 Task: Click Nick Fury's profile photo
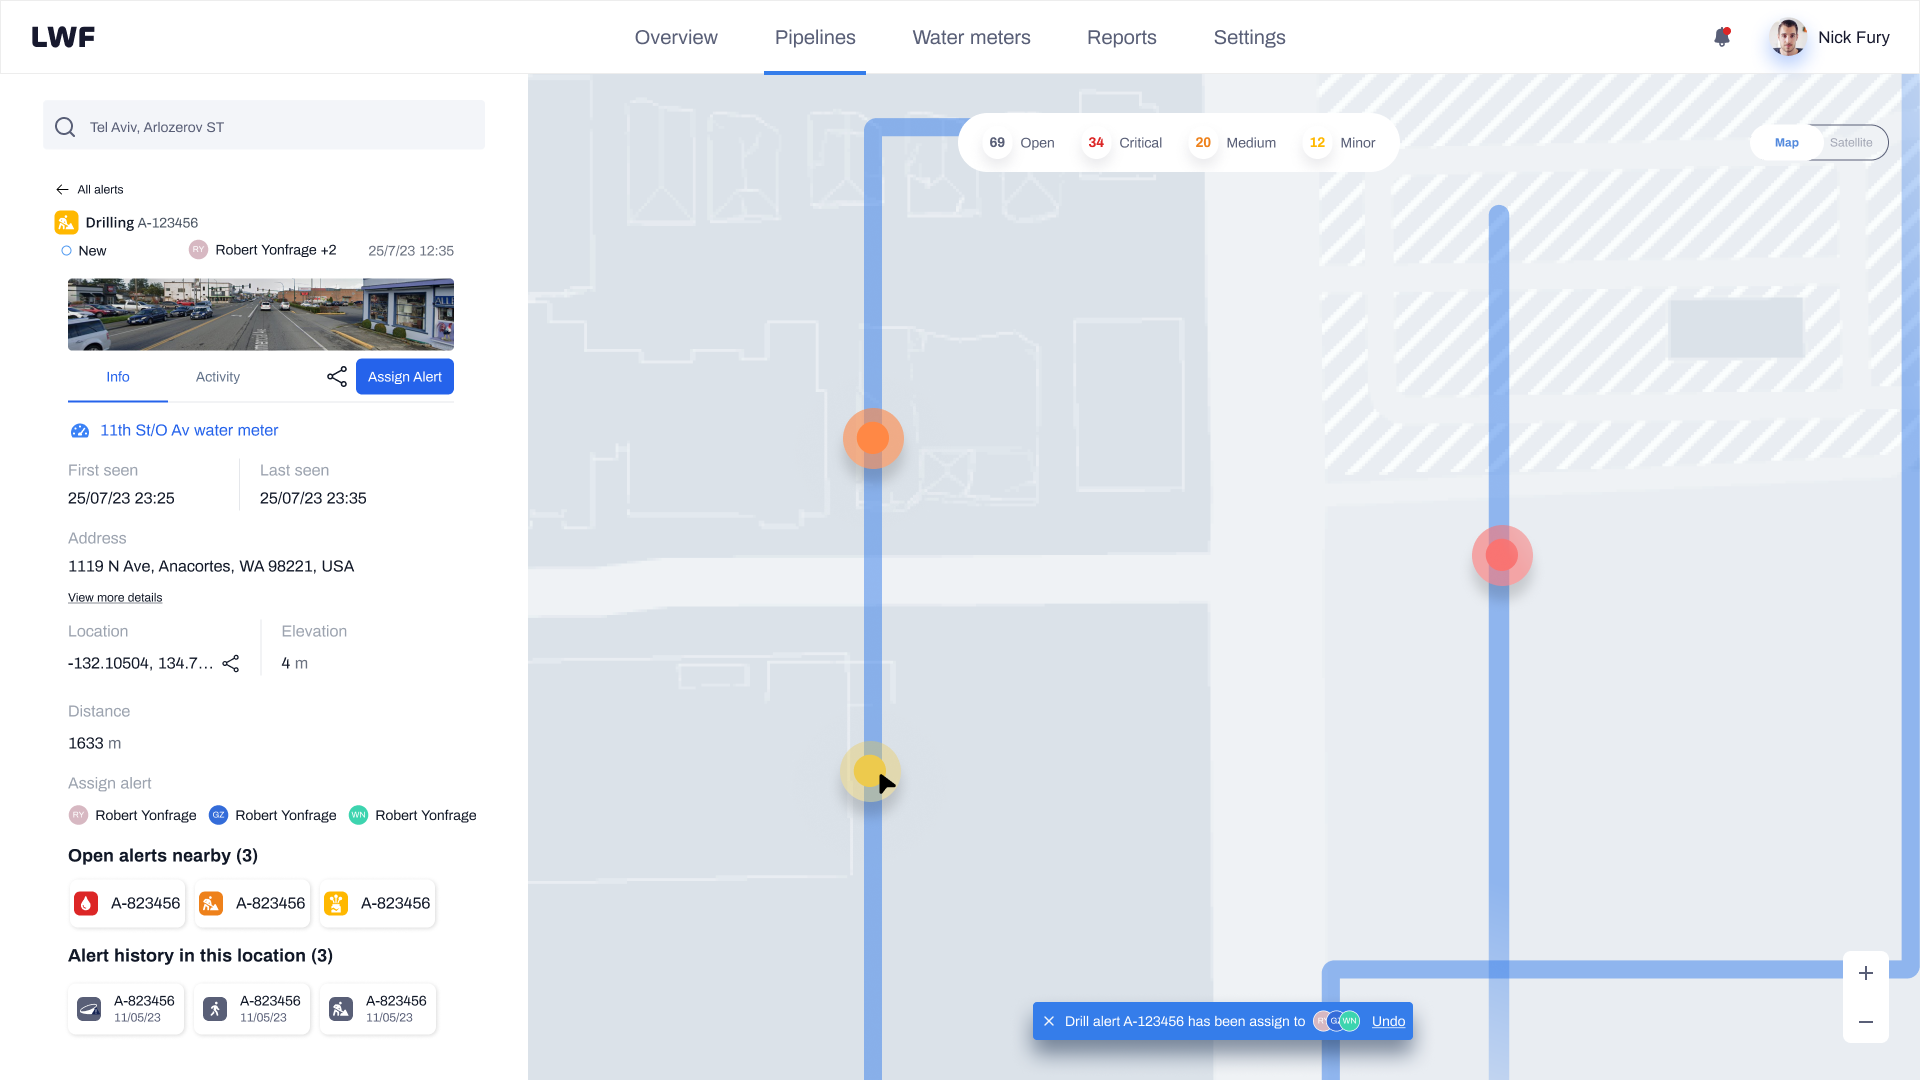click(1788, 37)
